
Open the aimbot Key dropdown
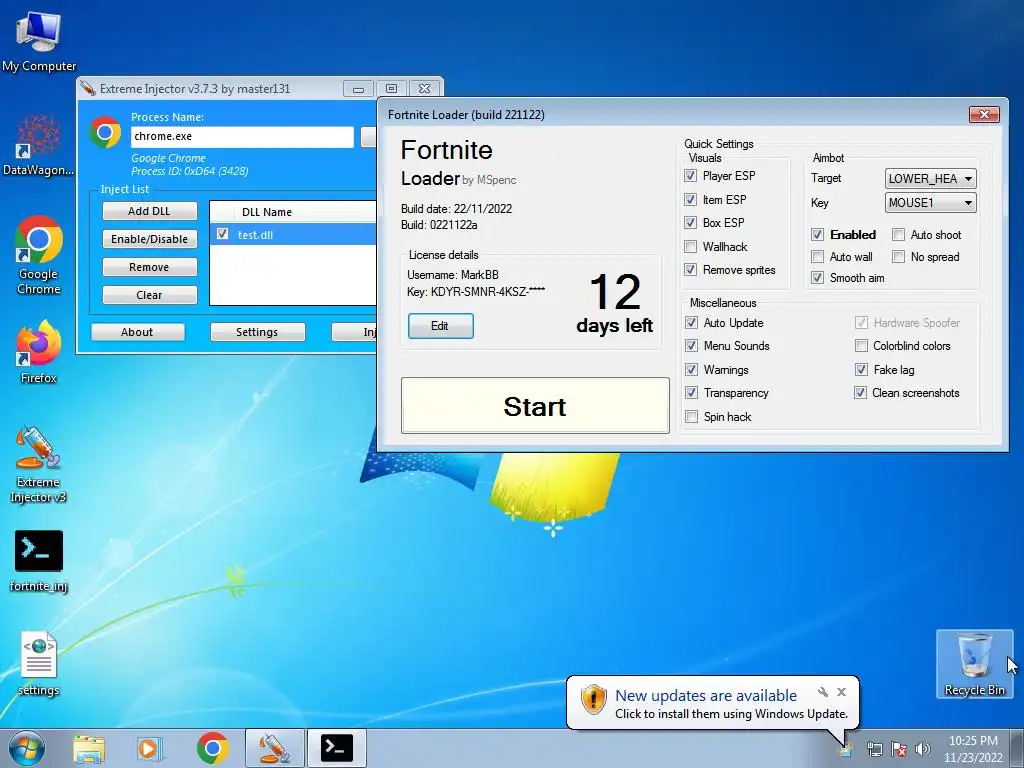pos(931,202)
